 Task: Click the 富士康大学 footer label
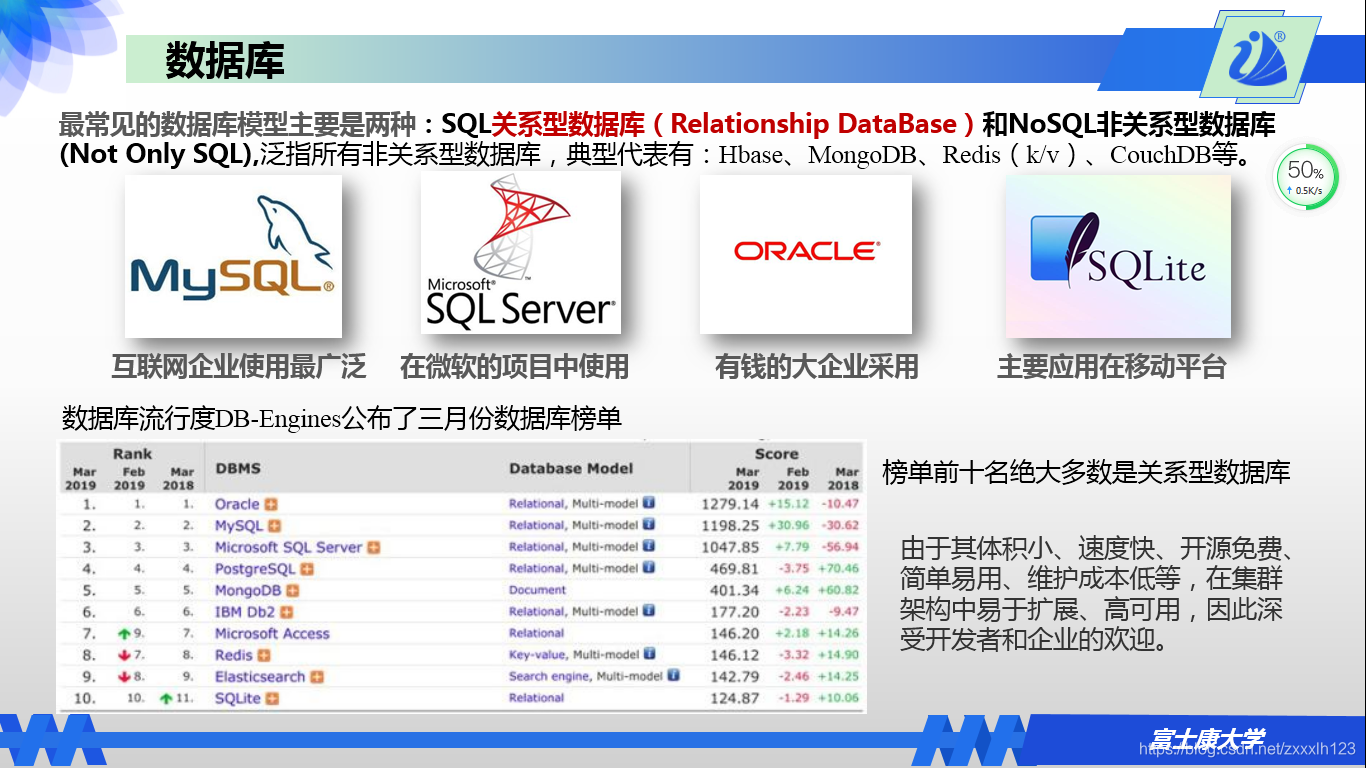tap(1206, 741)
